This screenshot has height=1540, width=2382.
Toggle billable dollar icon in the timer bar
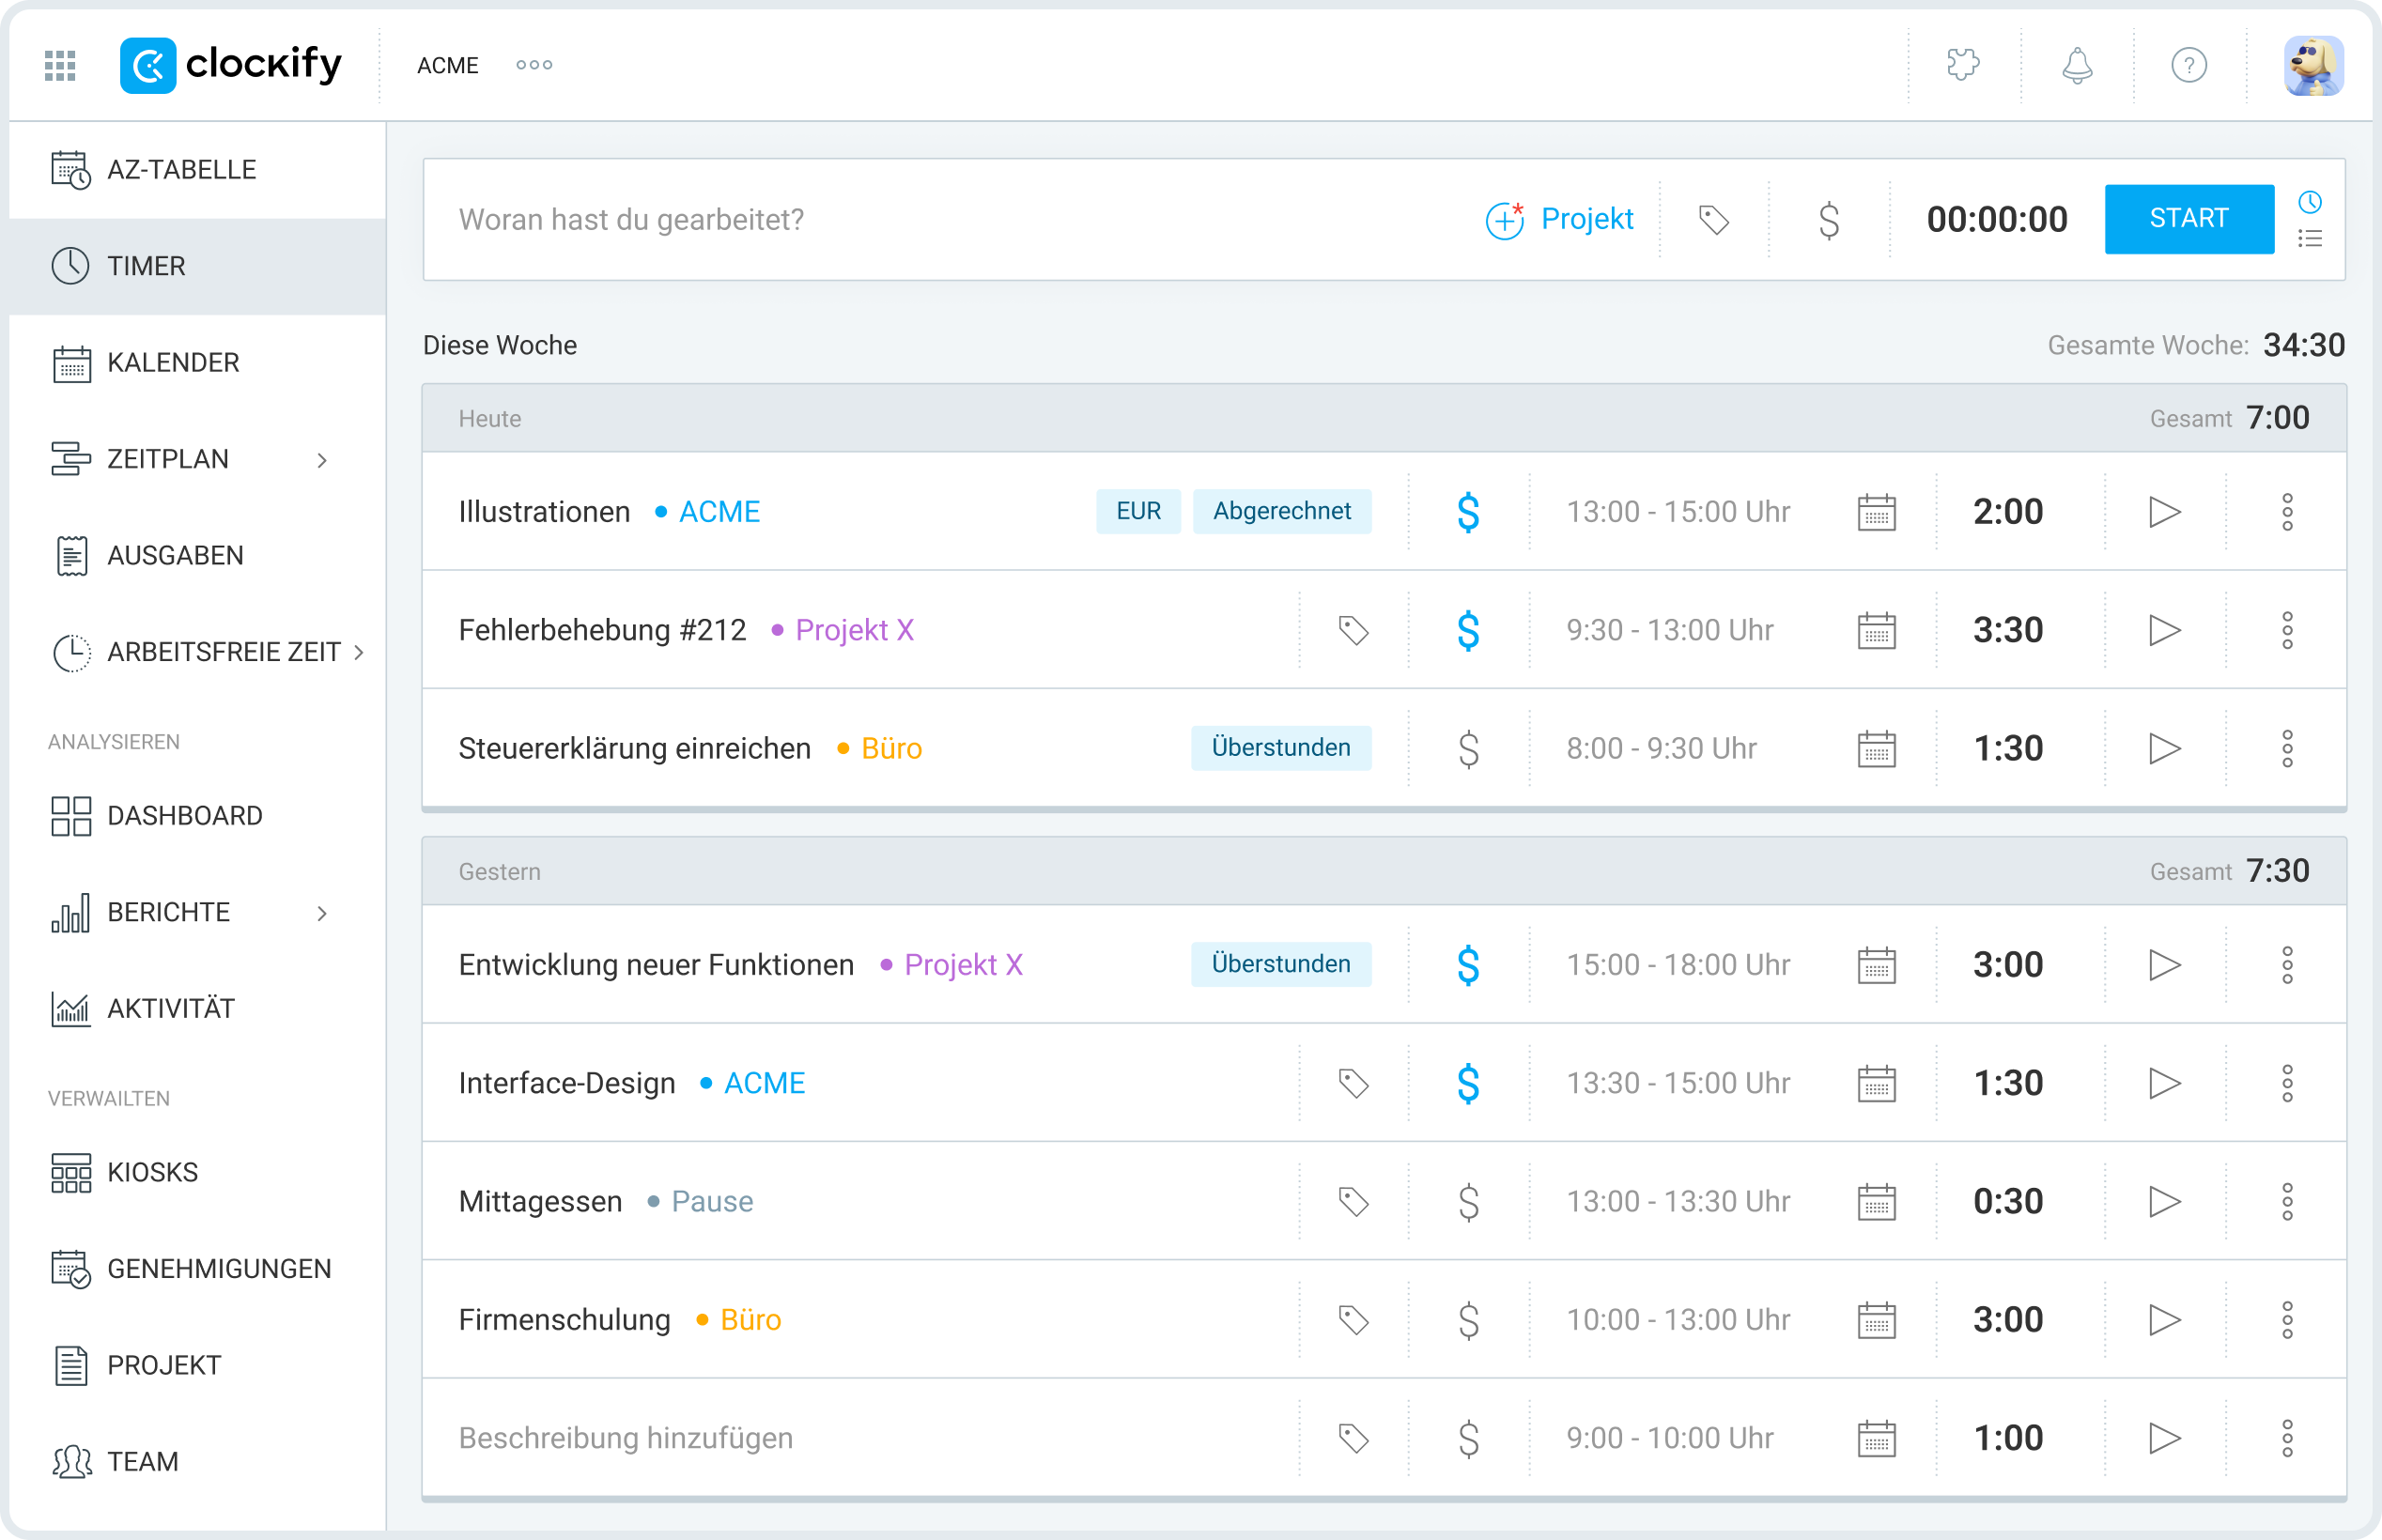click(1830, 219)
